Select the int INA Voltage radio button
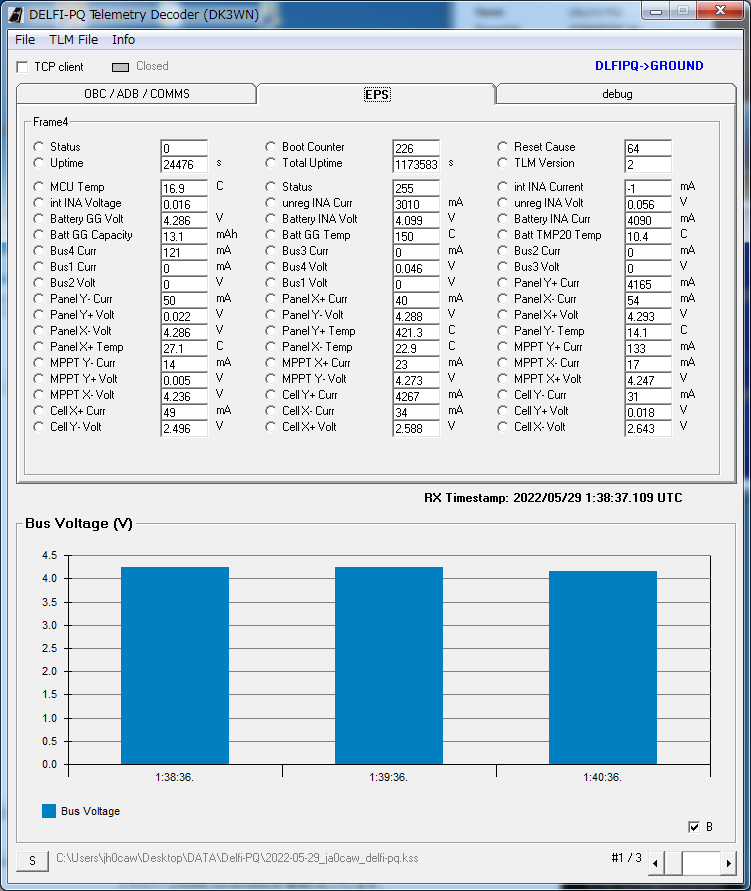The height and width of the screenshot is (891, 751). 38,202
